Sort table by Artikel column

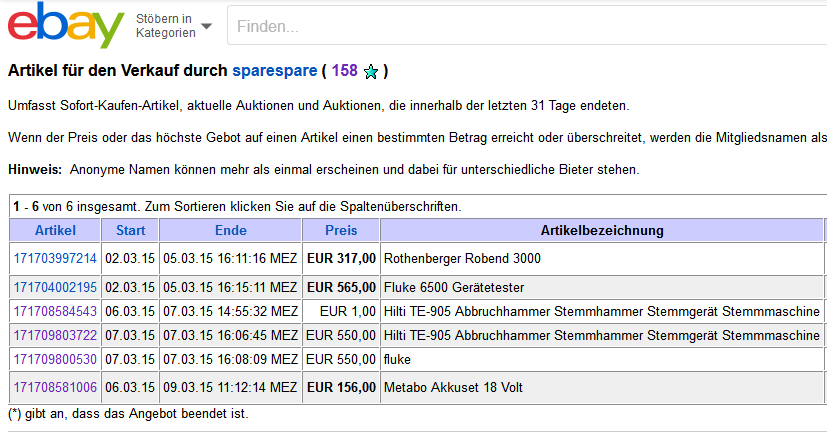(x=55, y=230)
